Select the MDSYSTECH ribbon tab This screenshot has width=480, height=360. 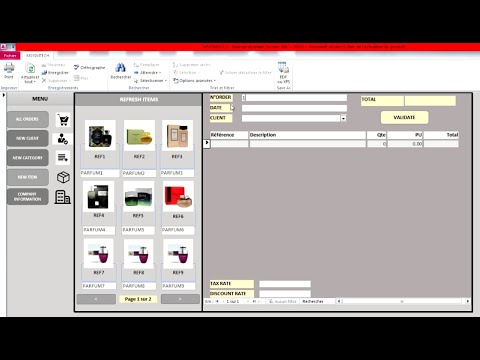[x=38, y=55]
